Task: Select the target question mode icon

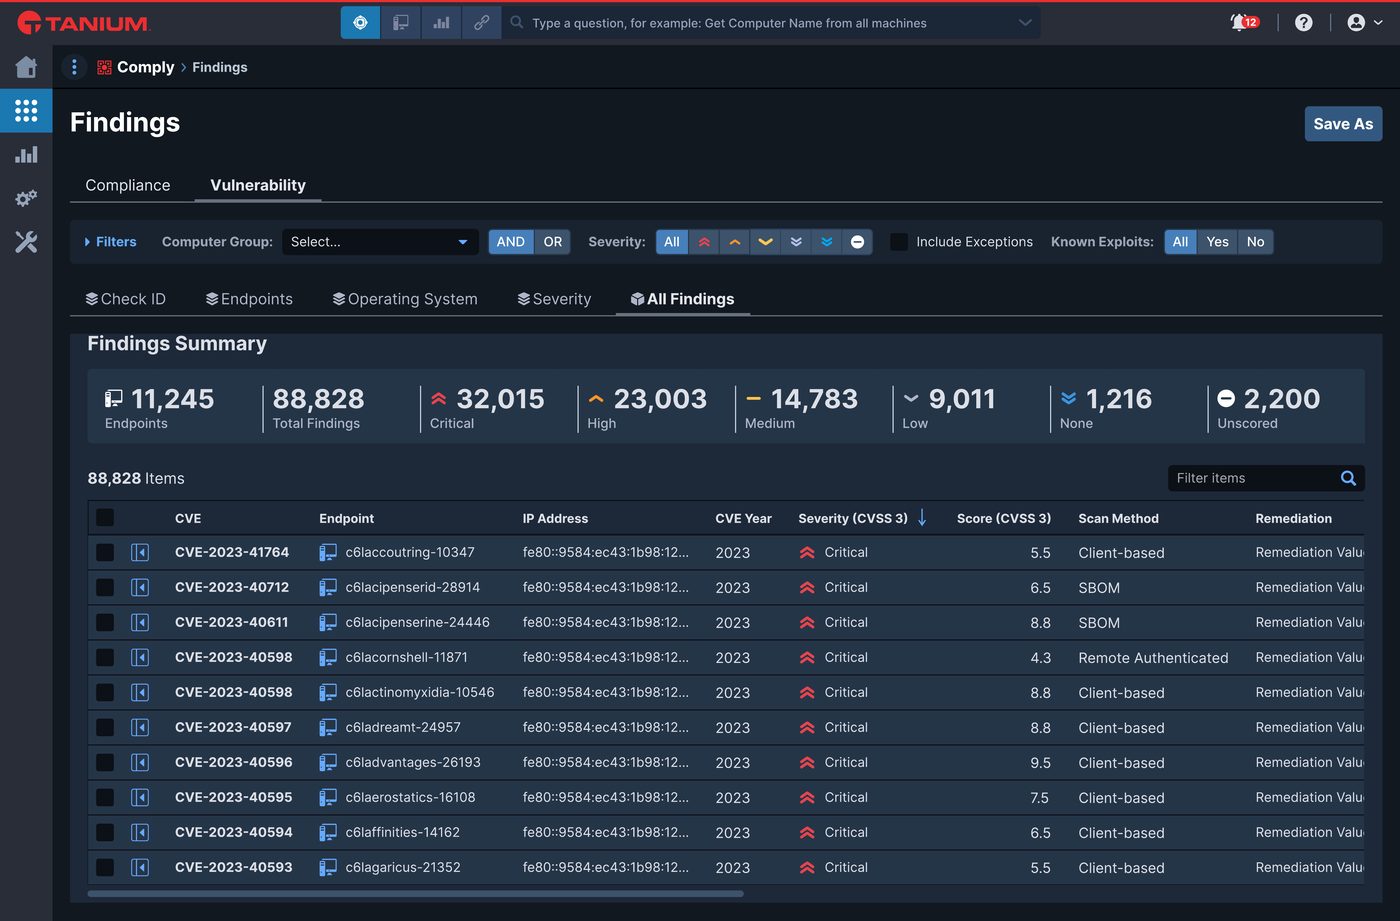Action: coord(360,22)
